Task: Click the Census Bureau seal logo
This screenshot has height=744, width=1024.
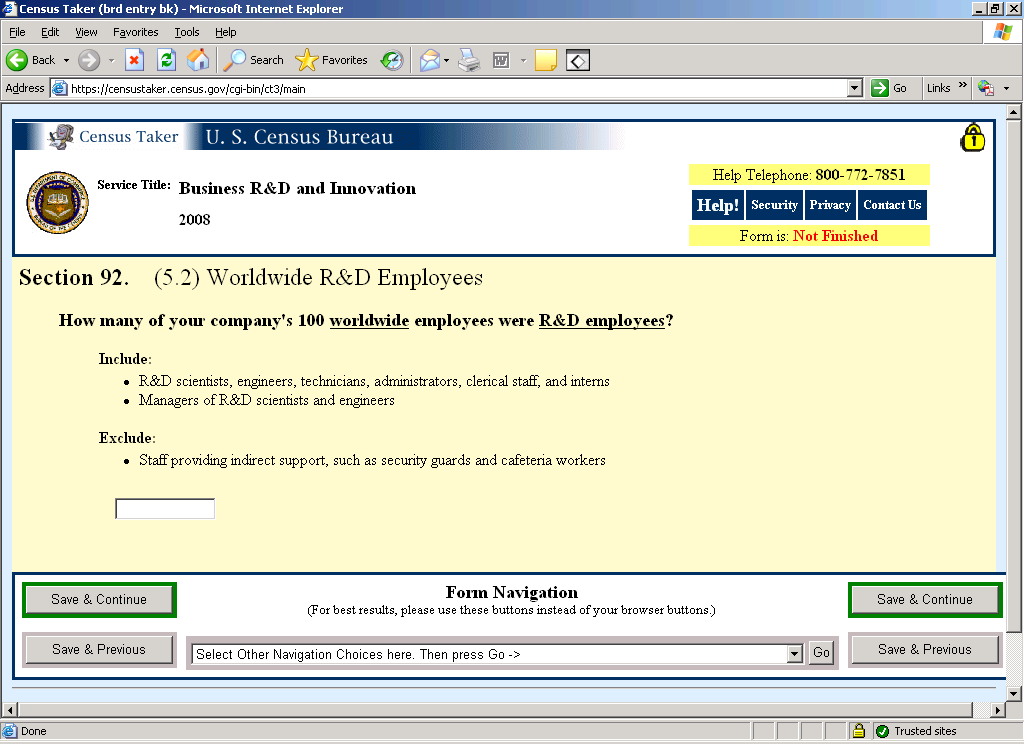Action: pyautogui.click(x=57, y=202)
